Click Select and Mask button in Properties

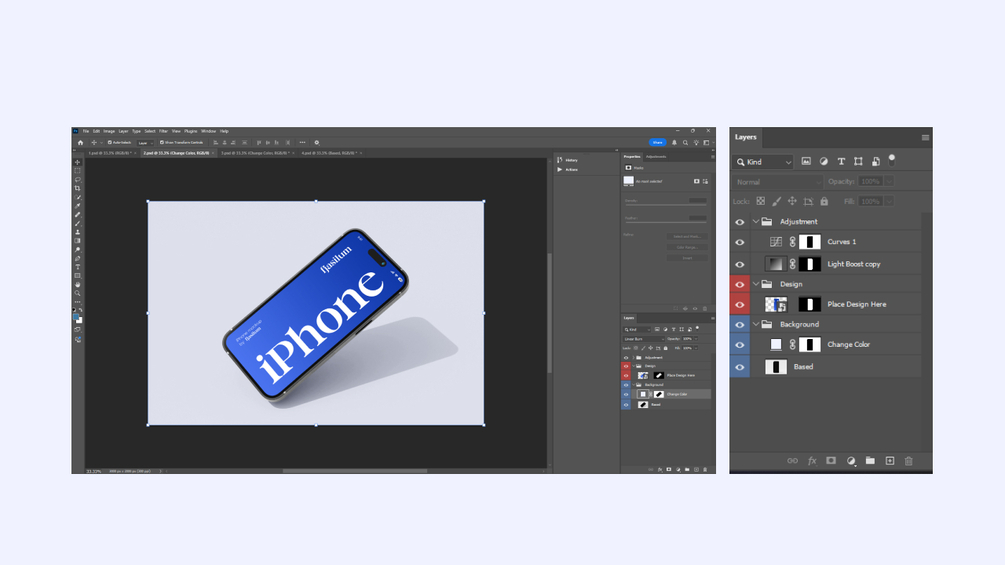(x=687, y=236)
